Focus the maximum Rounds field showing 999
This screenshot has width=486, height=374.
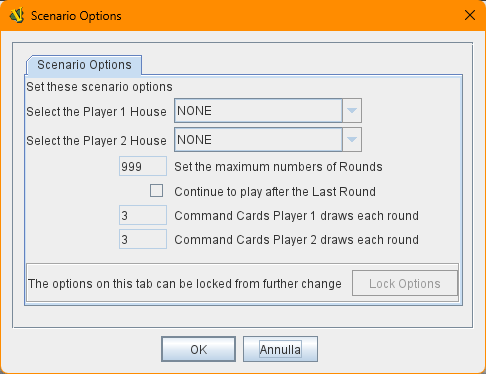click(143, 166)
